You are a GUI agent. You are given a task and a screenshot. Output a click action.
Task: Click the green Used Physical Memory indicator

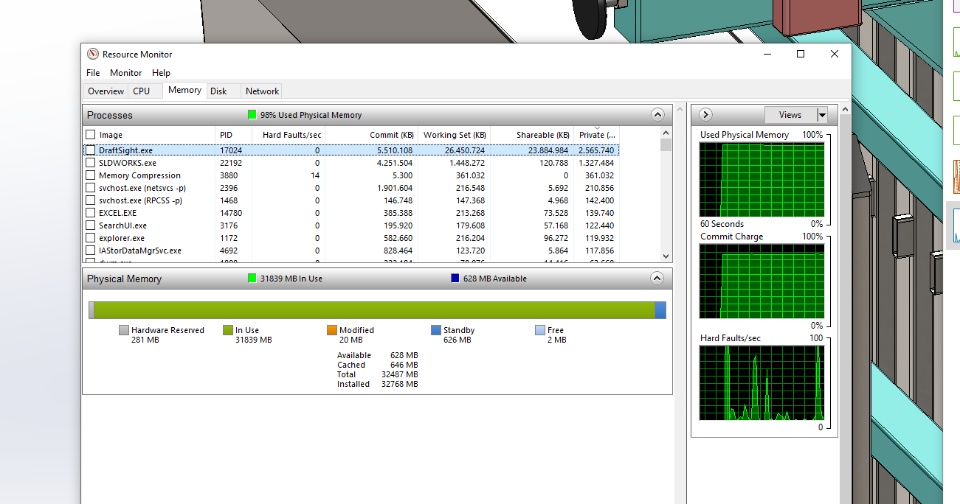[x=252, y=115]
